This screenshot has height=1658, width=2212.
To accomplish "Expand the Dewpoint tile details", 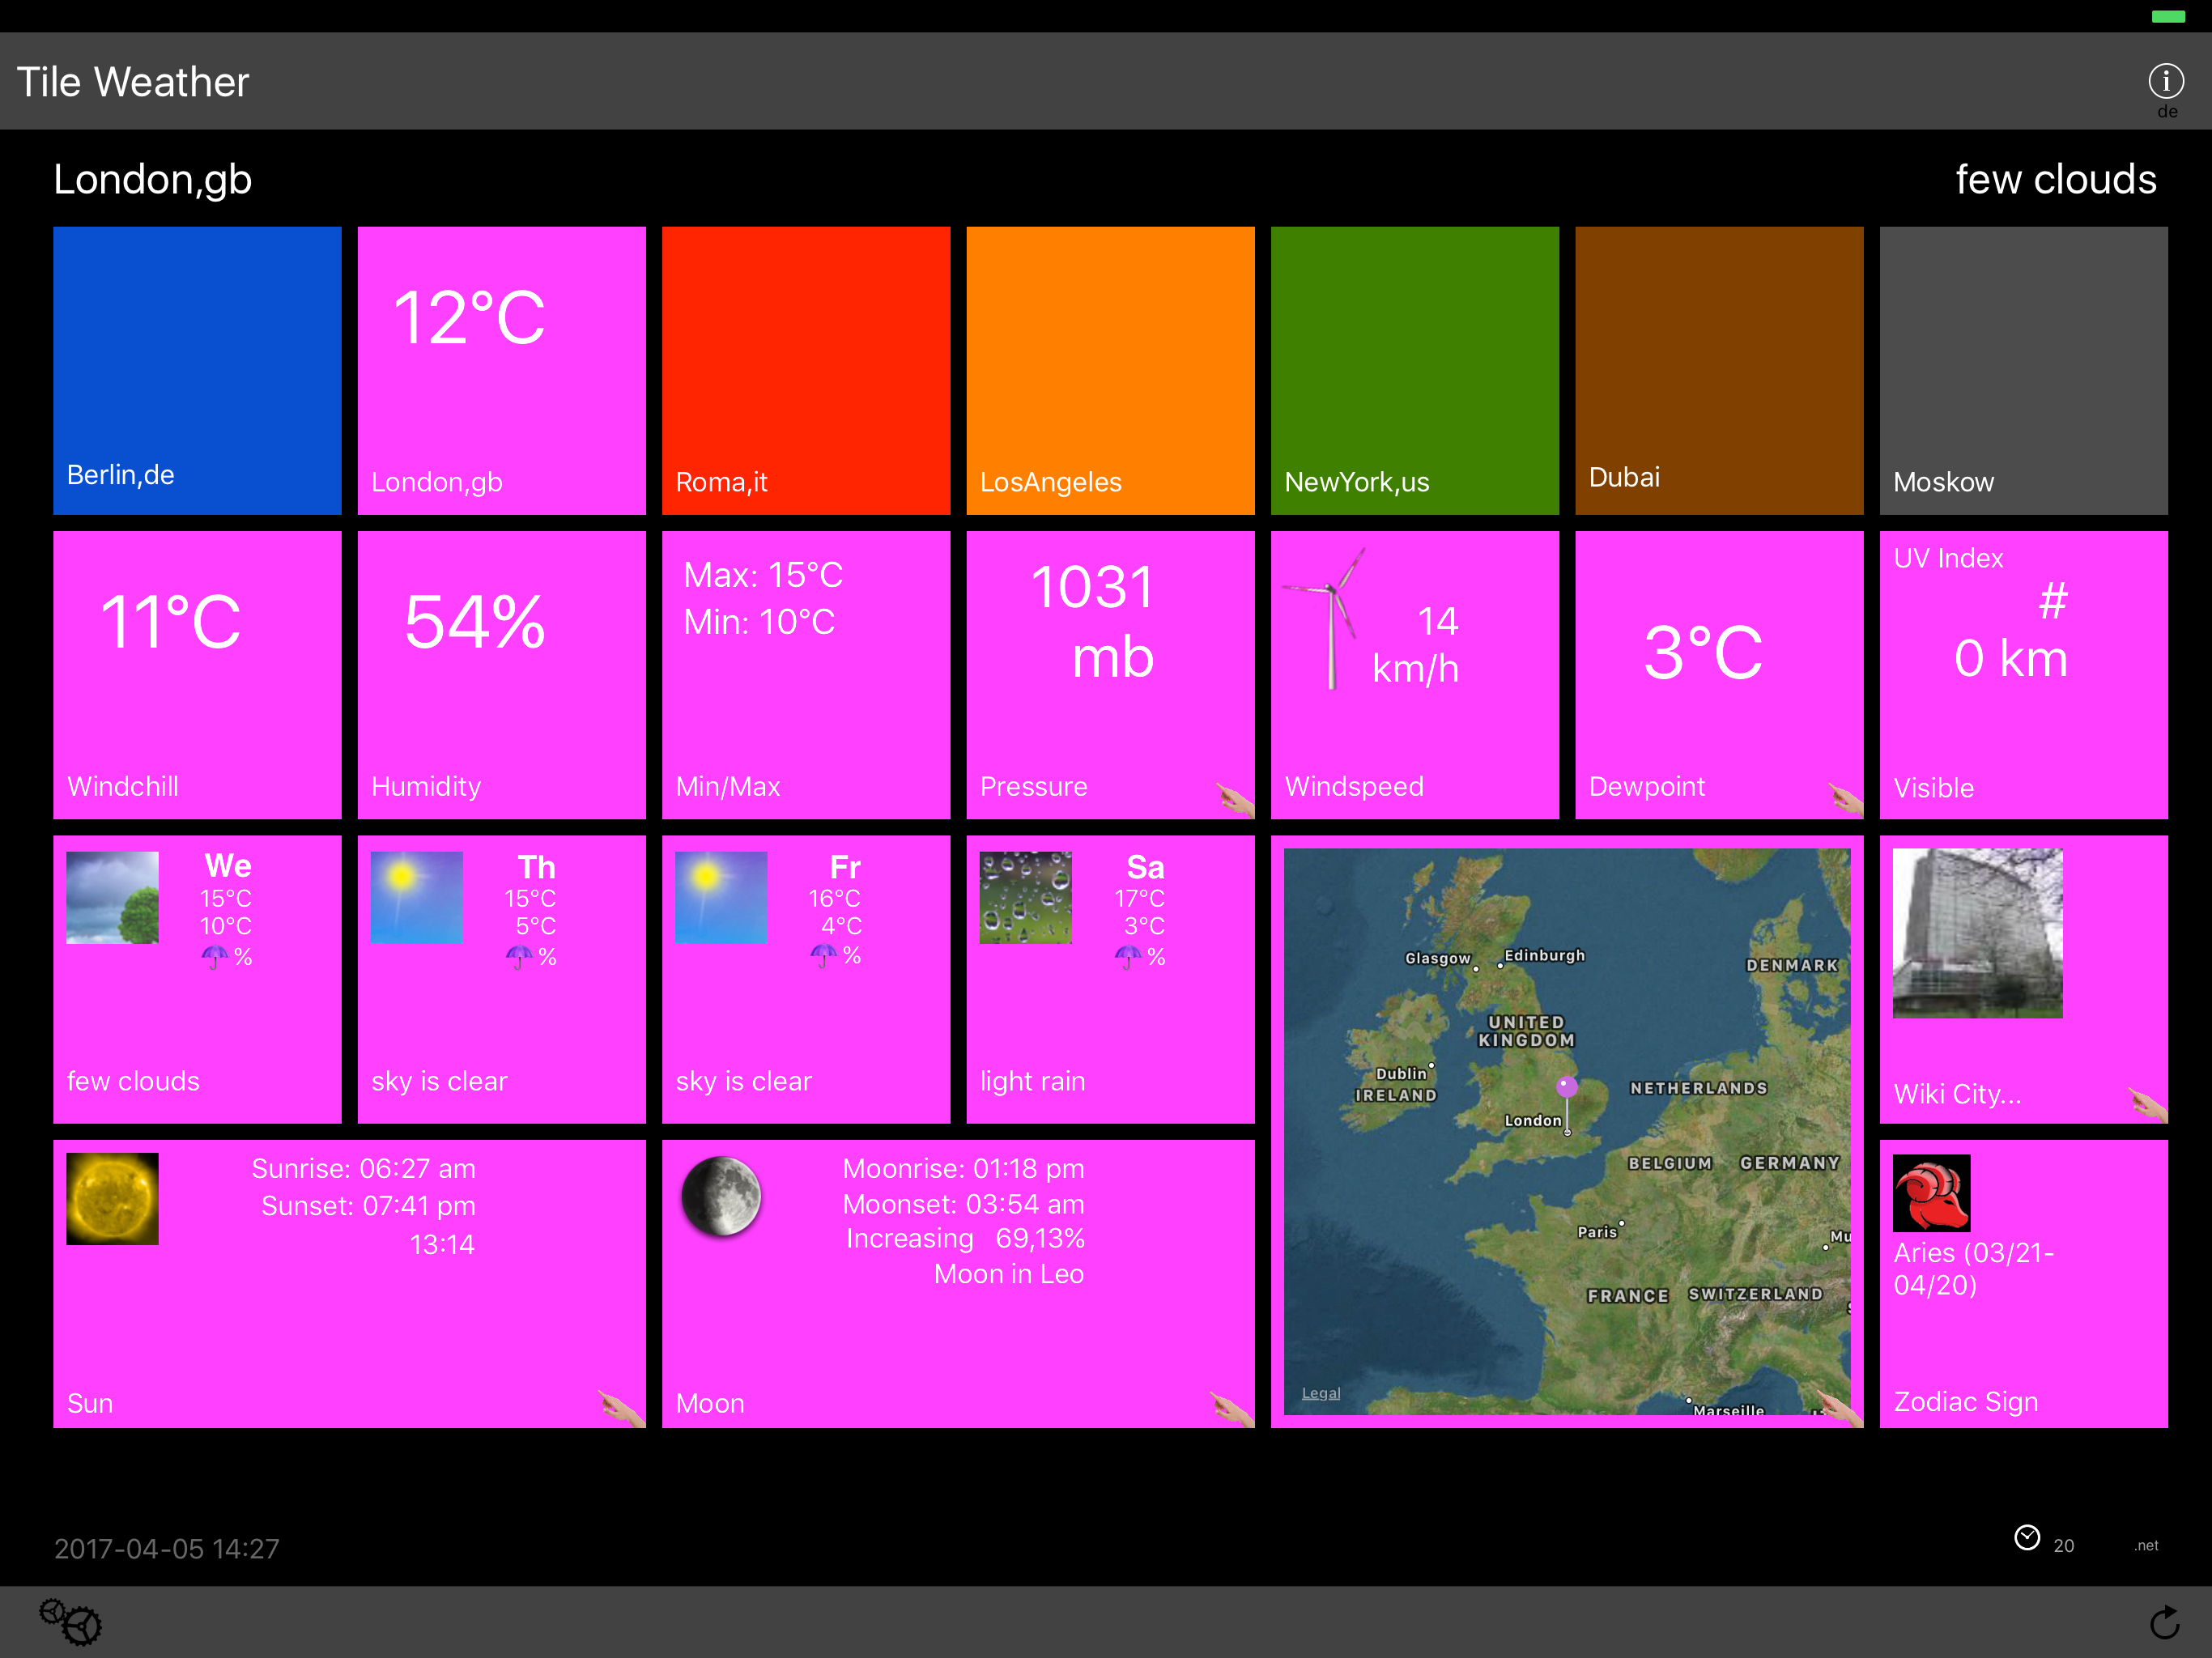I will tap(1718, 675).
